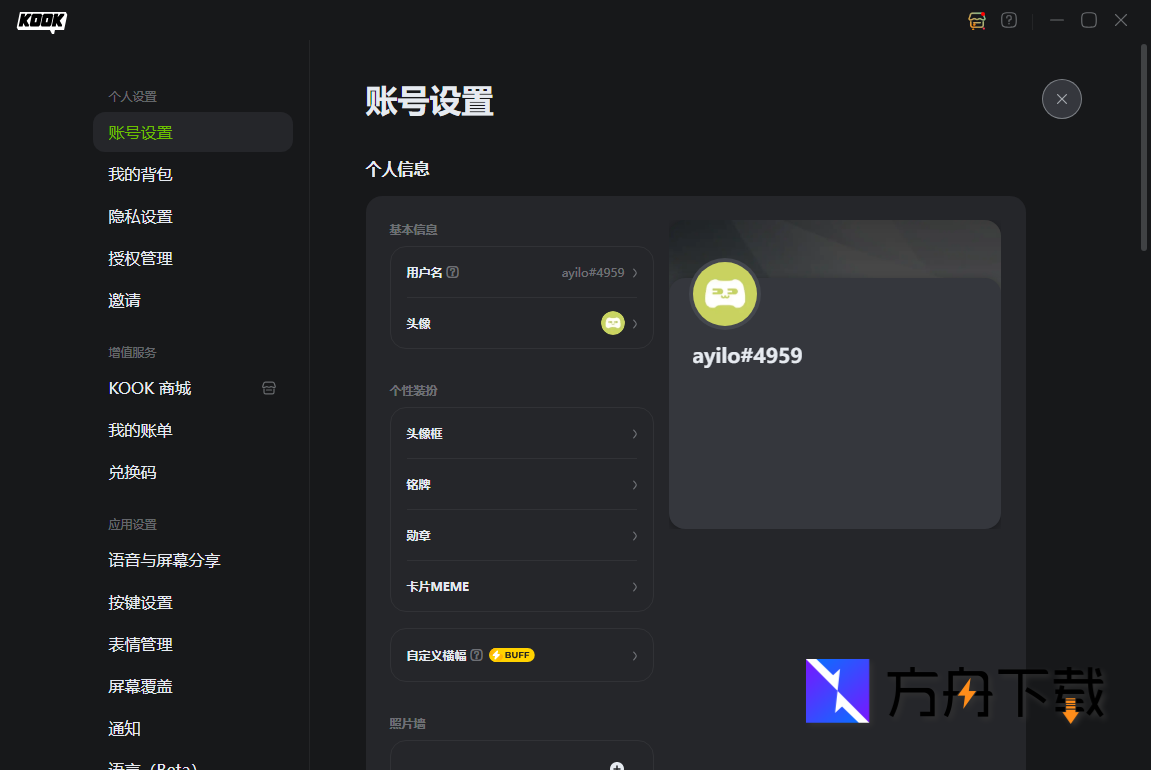This screenshot has height=770, width=1151.
Task: Click the ayilo#4959 profile avatar
Action: [724, 294]
